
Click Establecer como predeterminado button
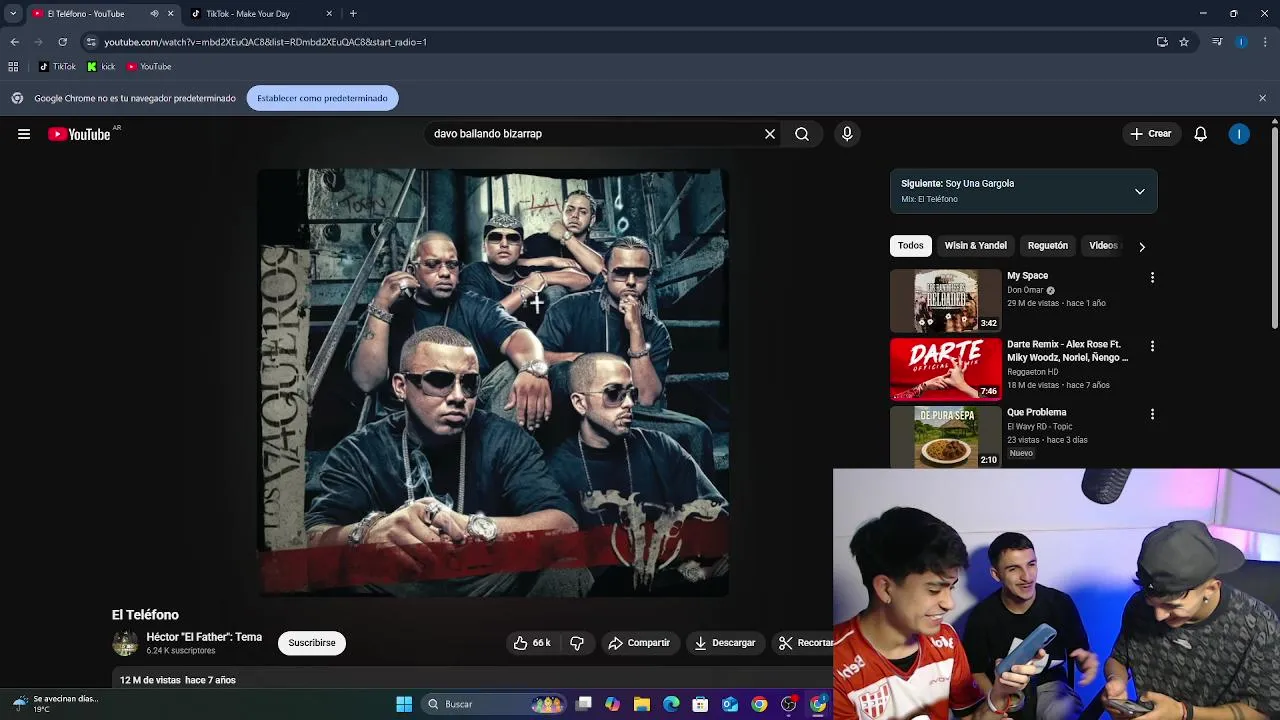[322, 98]
